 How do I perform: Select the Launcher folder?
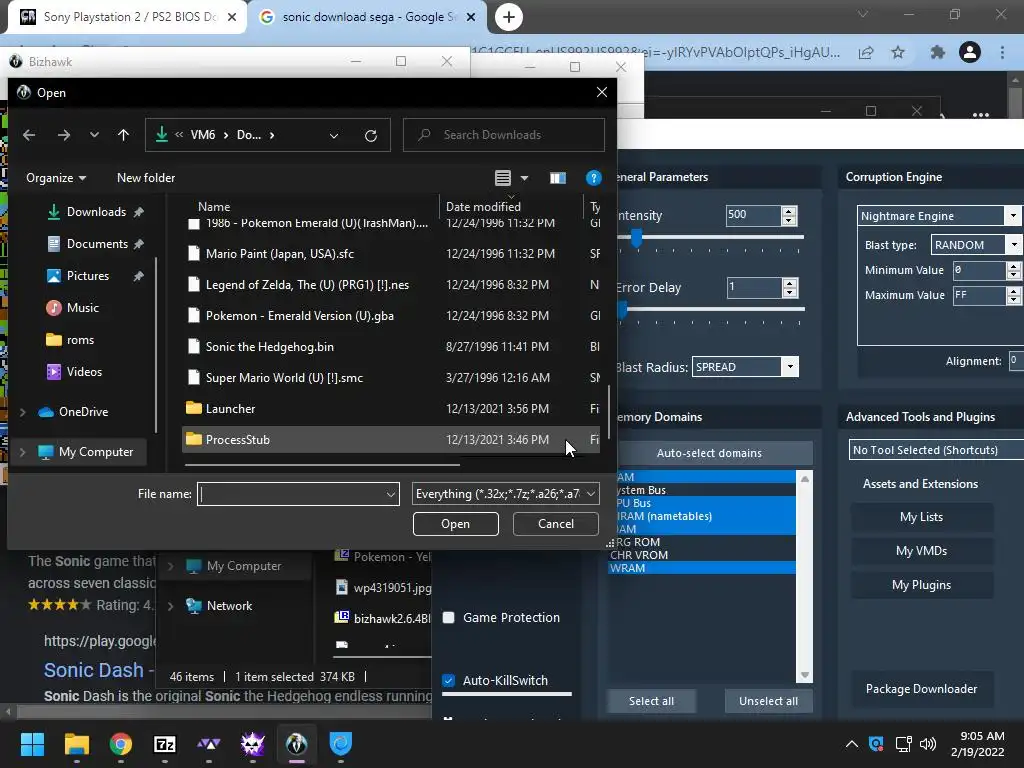point(391,409)
